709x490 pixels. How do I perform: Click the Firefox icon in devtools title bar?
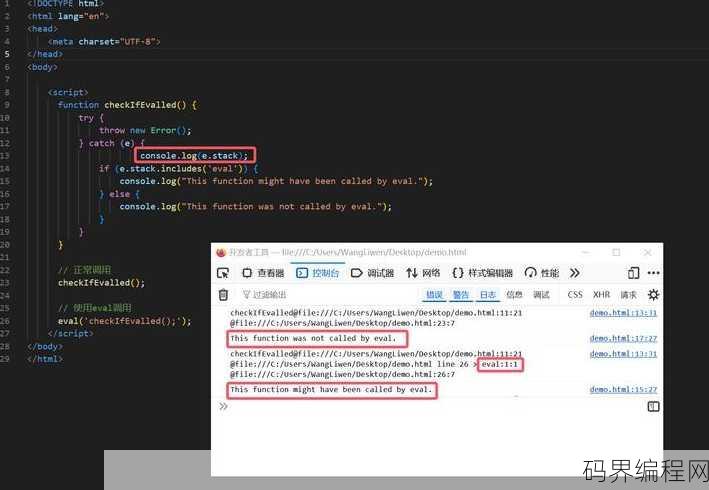coord(221,252)
